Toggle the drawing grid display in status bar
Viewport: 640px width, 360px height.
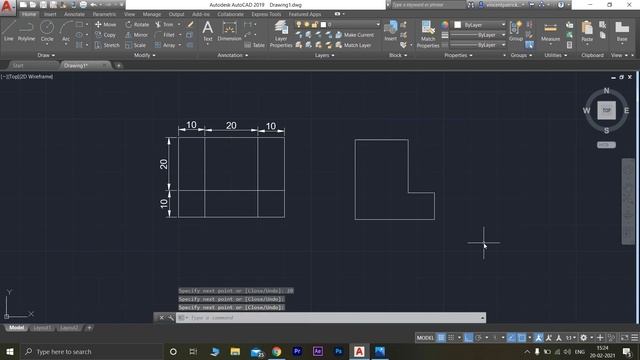(441, 338)
